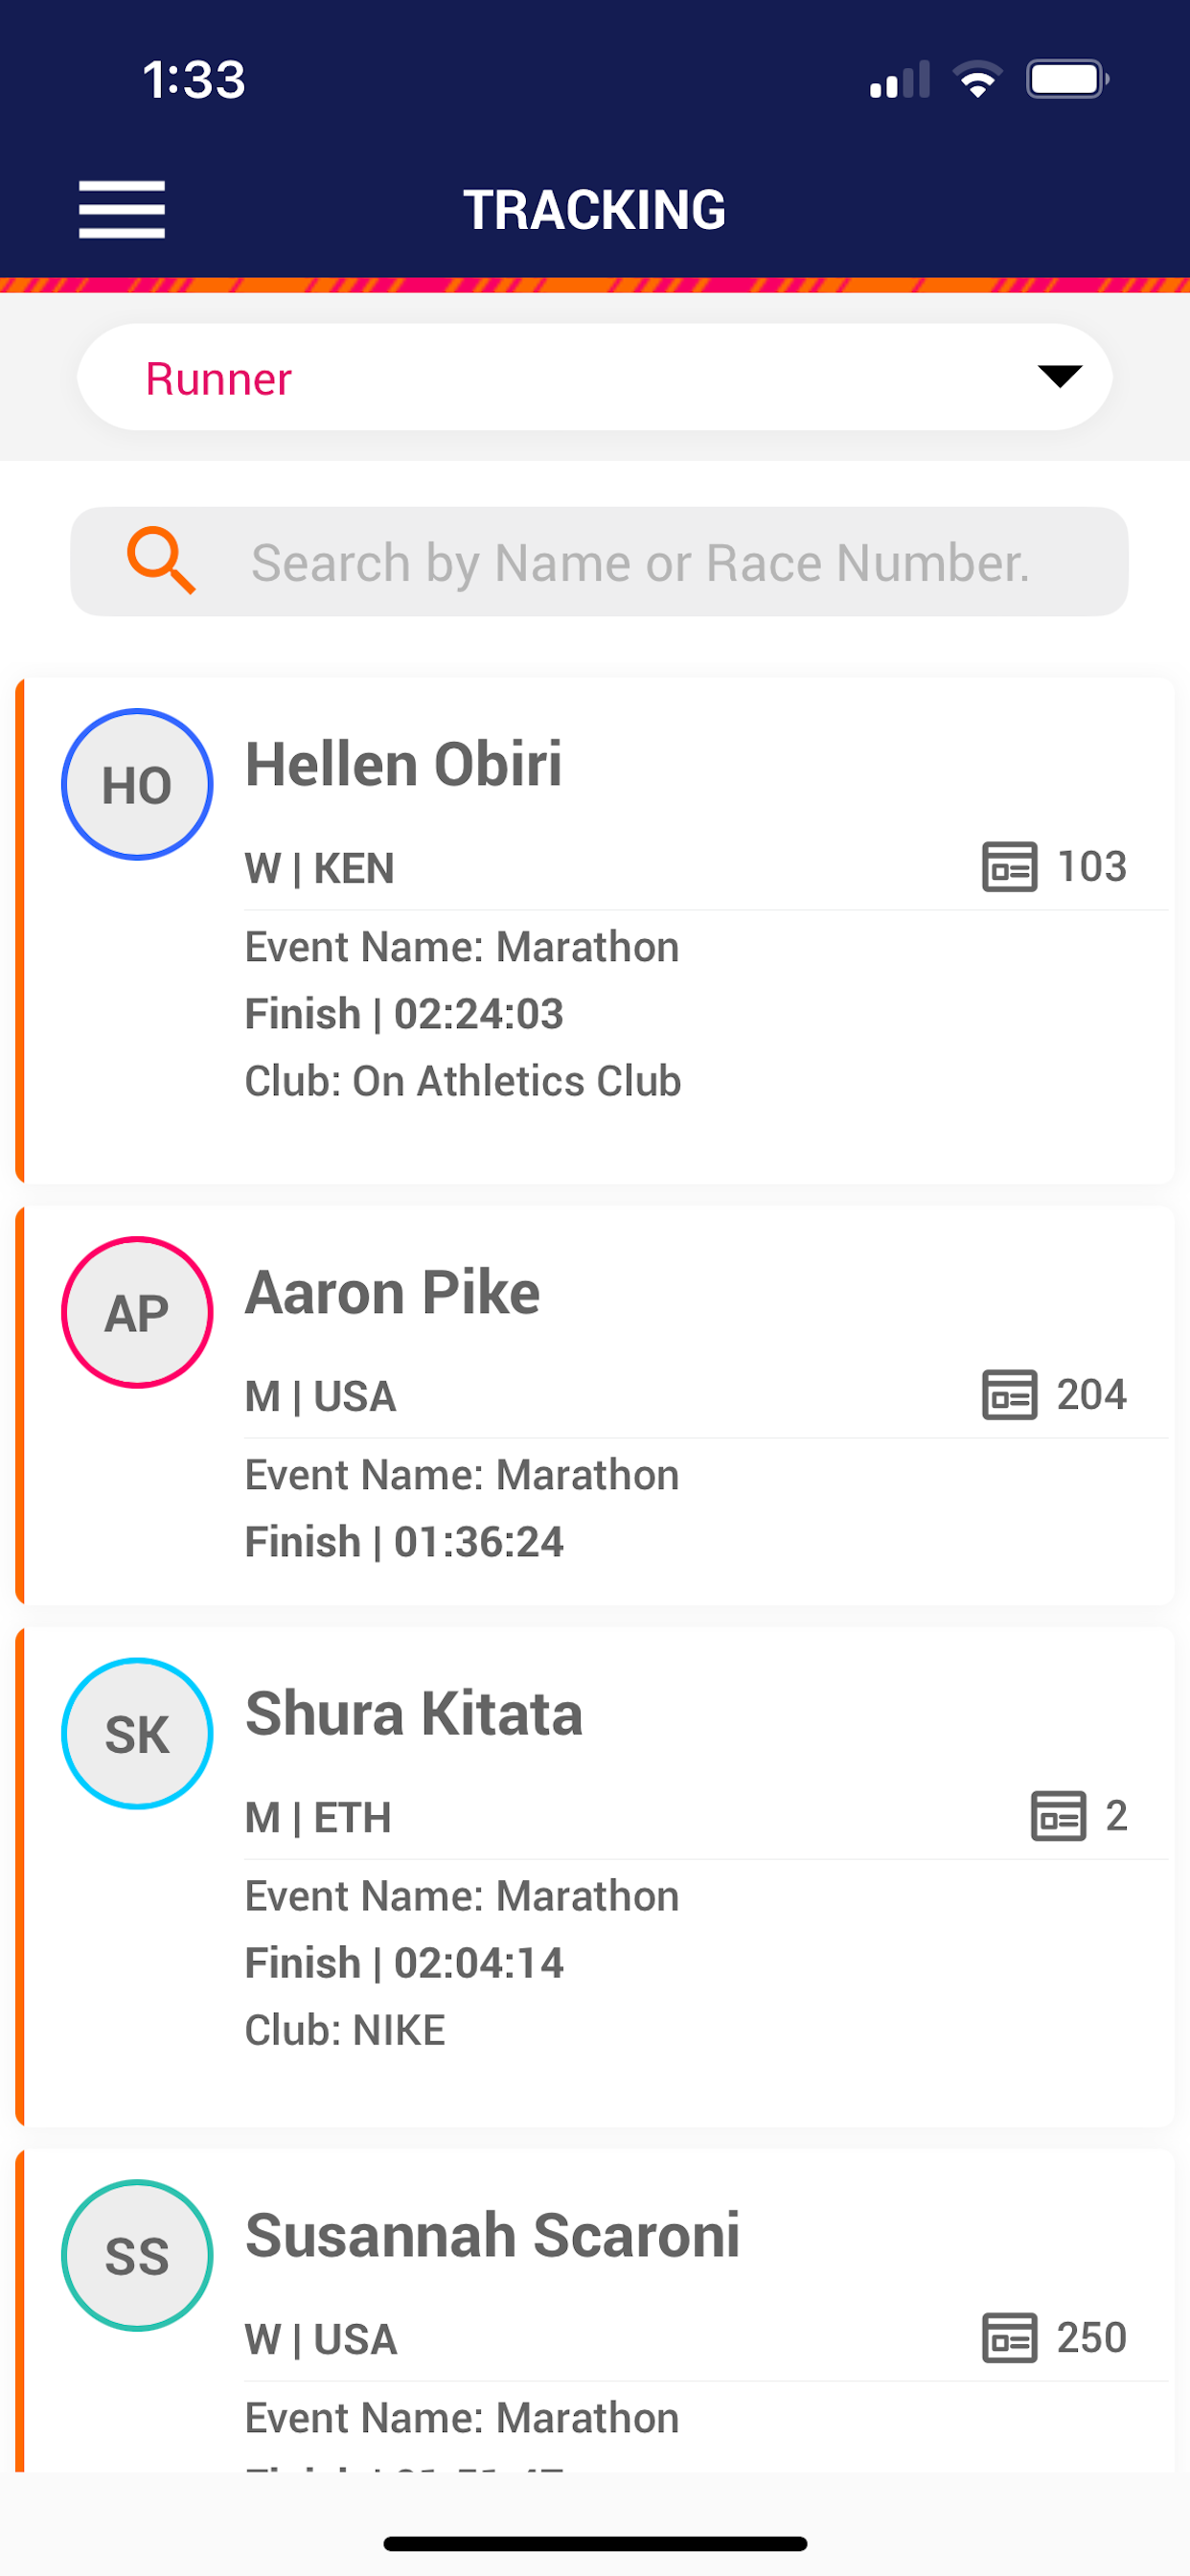Tap the bib icon next to 103
Screen dimensions: 1190x2576
click(x=1009, y=866)
